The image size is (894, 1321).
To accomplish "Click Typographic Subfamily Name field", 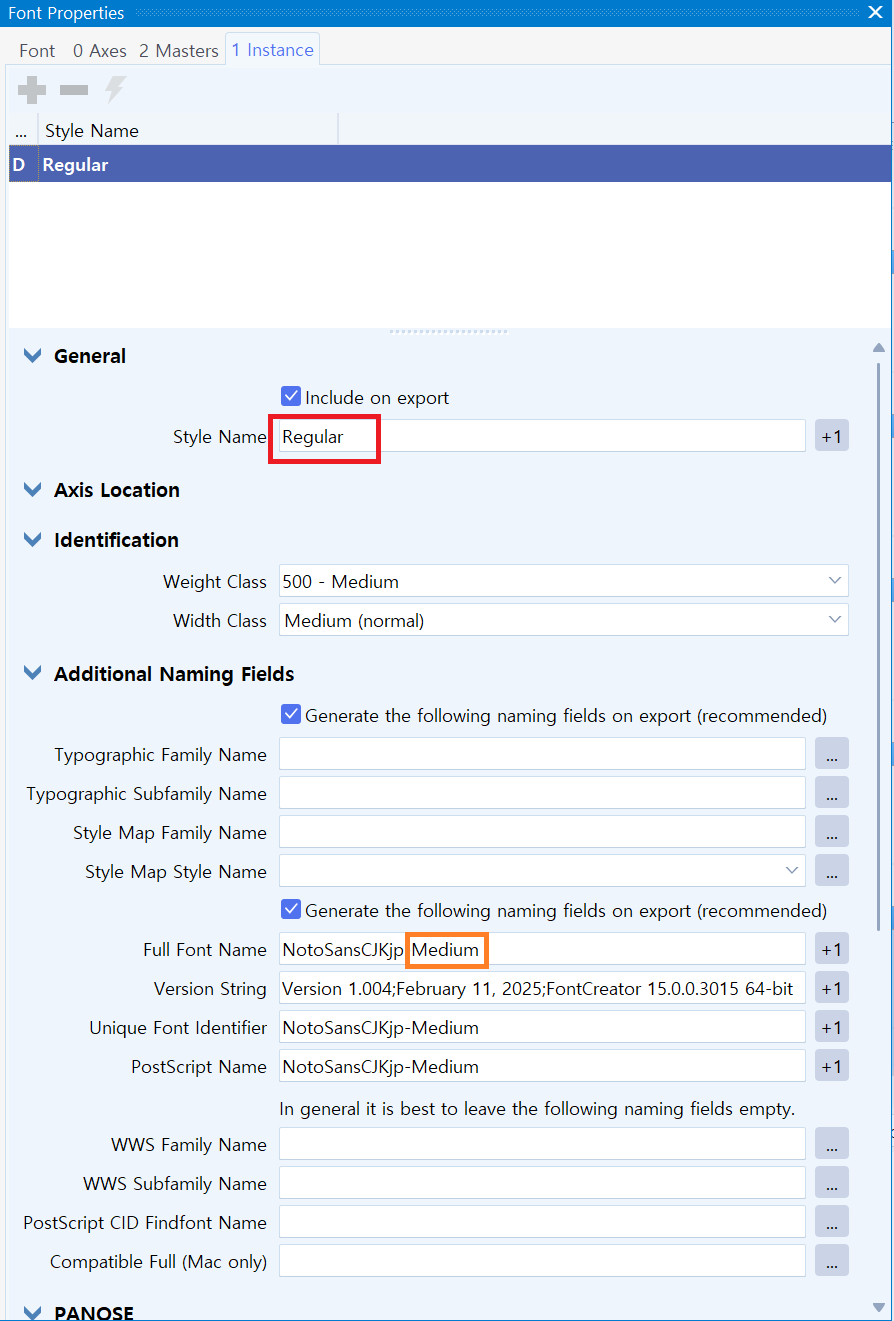I will [x=542, y=793].
